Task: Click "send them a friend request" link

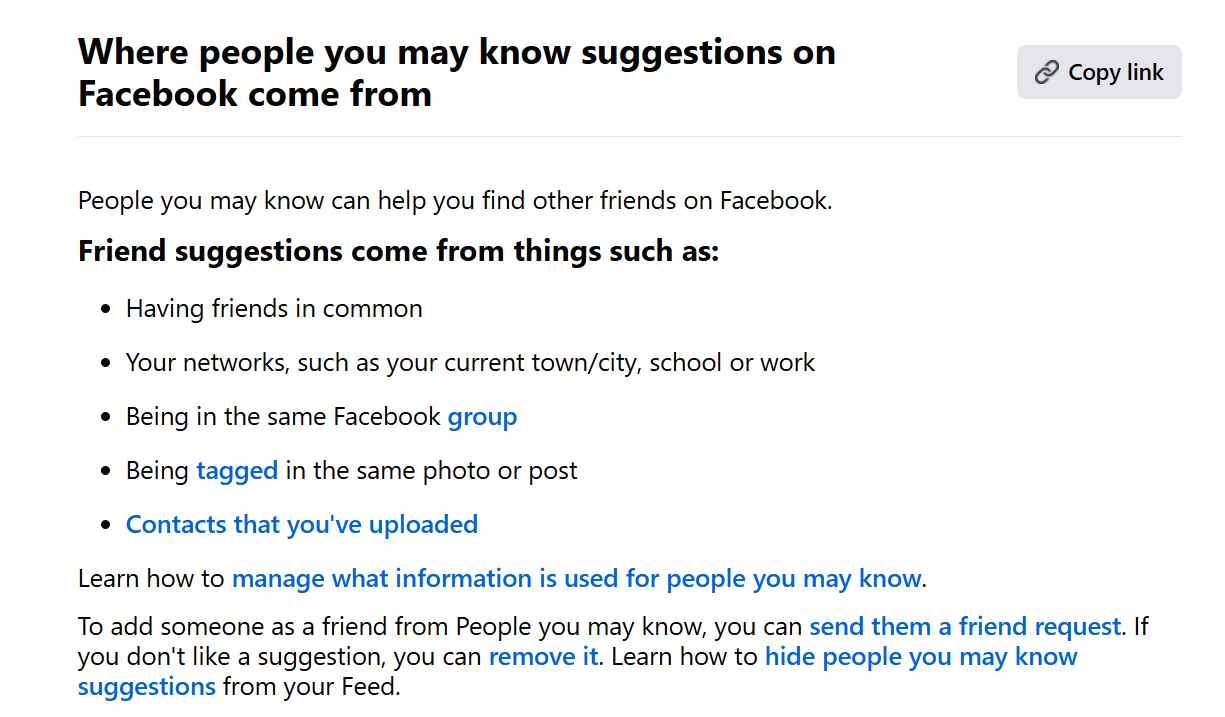Action: [964, 627]
